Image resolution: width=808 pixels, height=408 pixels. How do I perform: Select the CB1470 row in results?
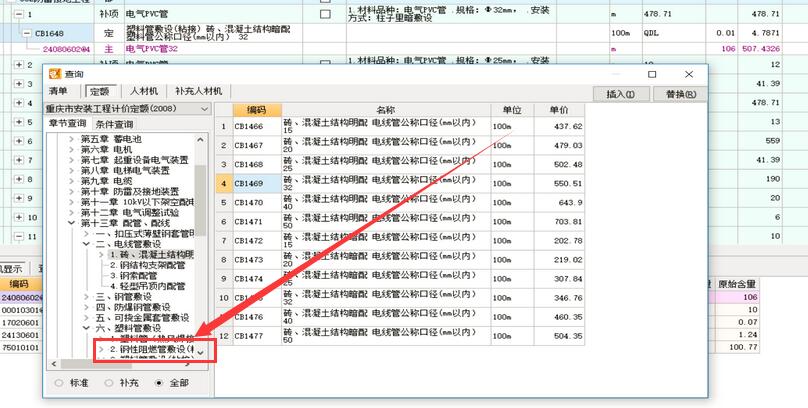coord(400,202)
